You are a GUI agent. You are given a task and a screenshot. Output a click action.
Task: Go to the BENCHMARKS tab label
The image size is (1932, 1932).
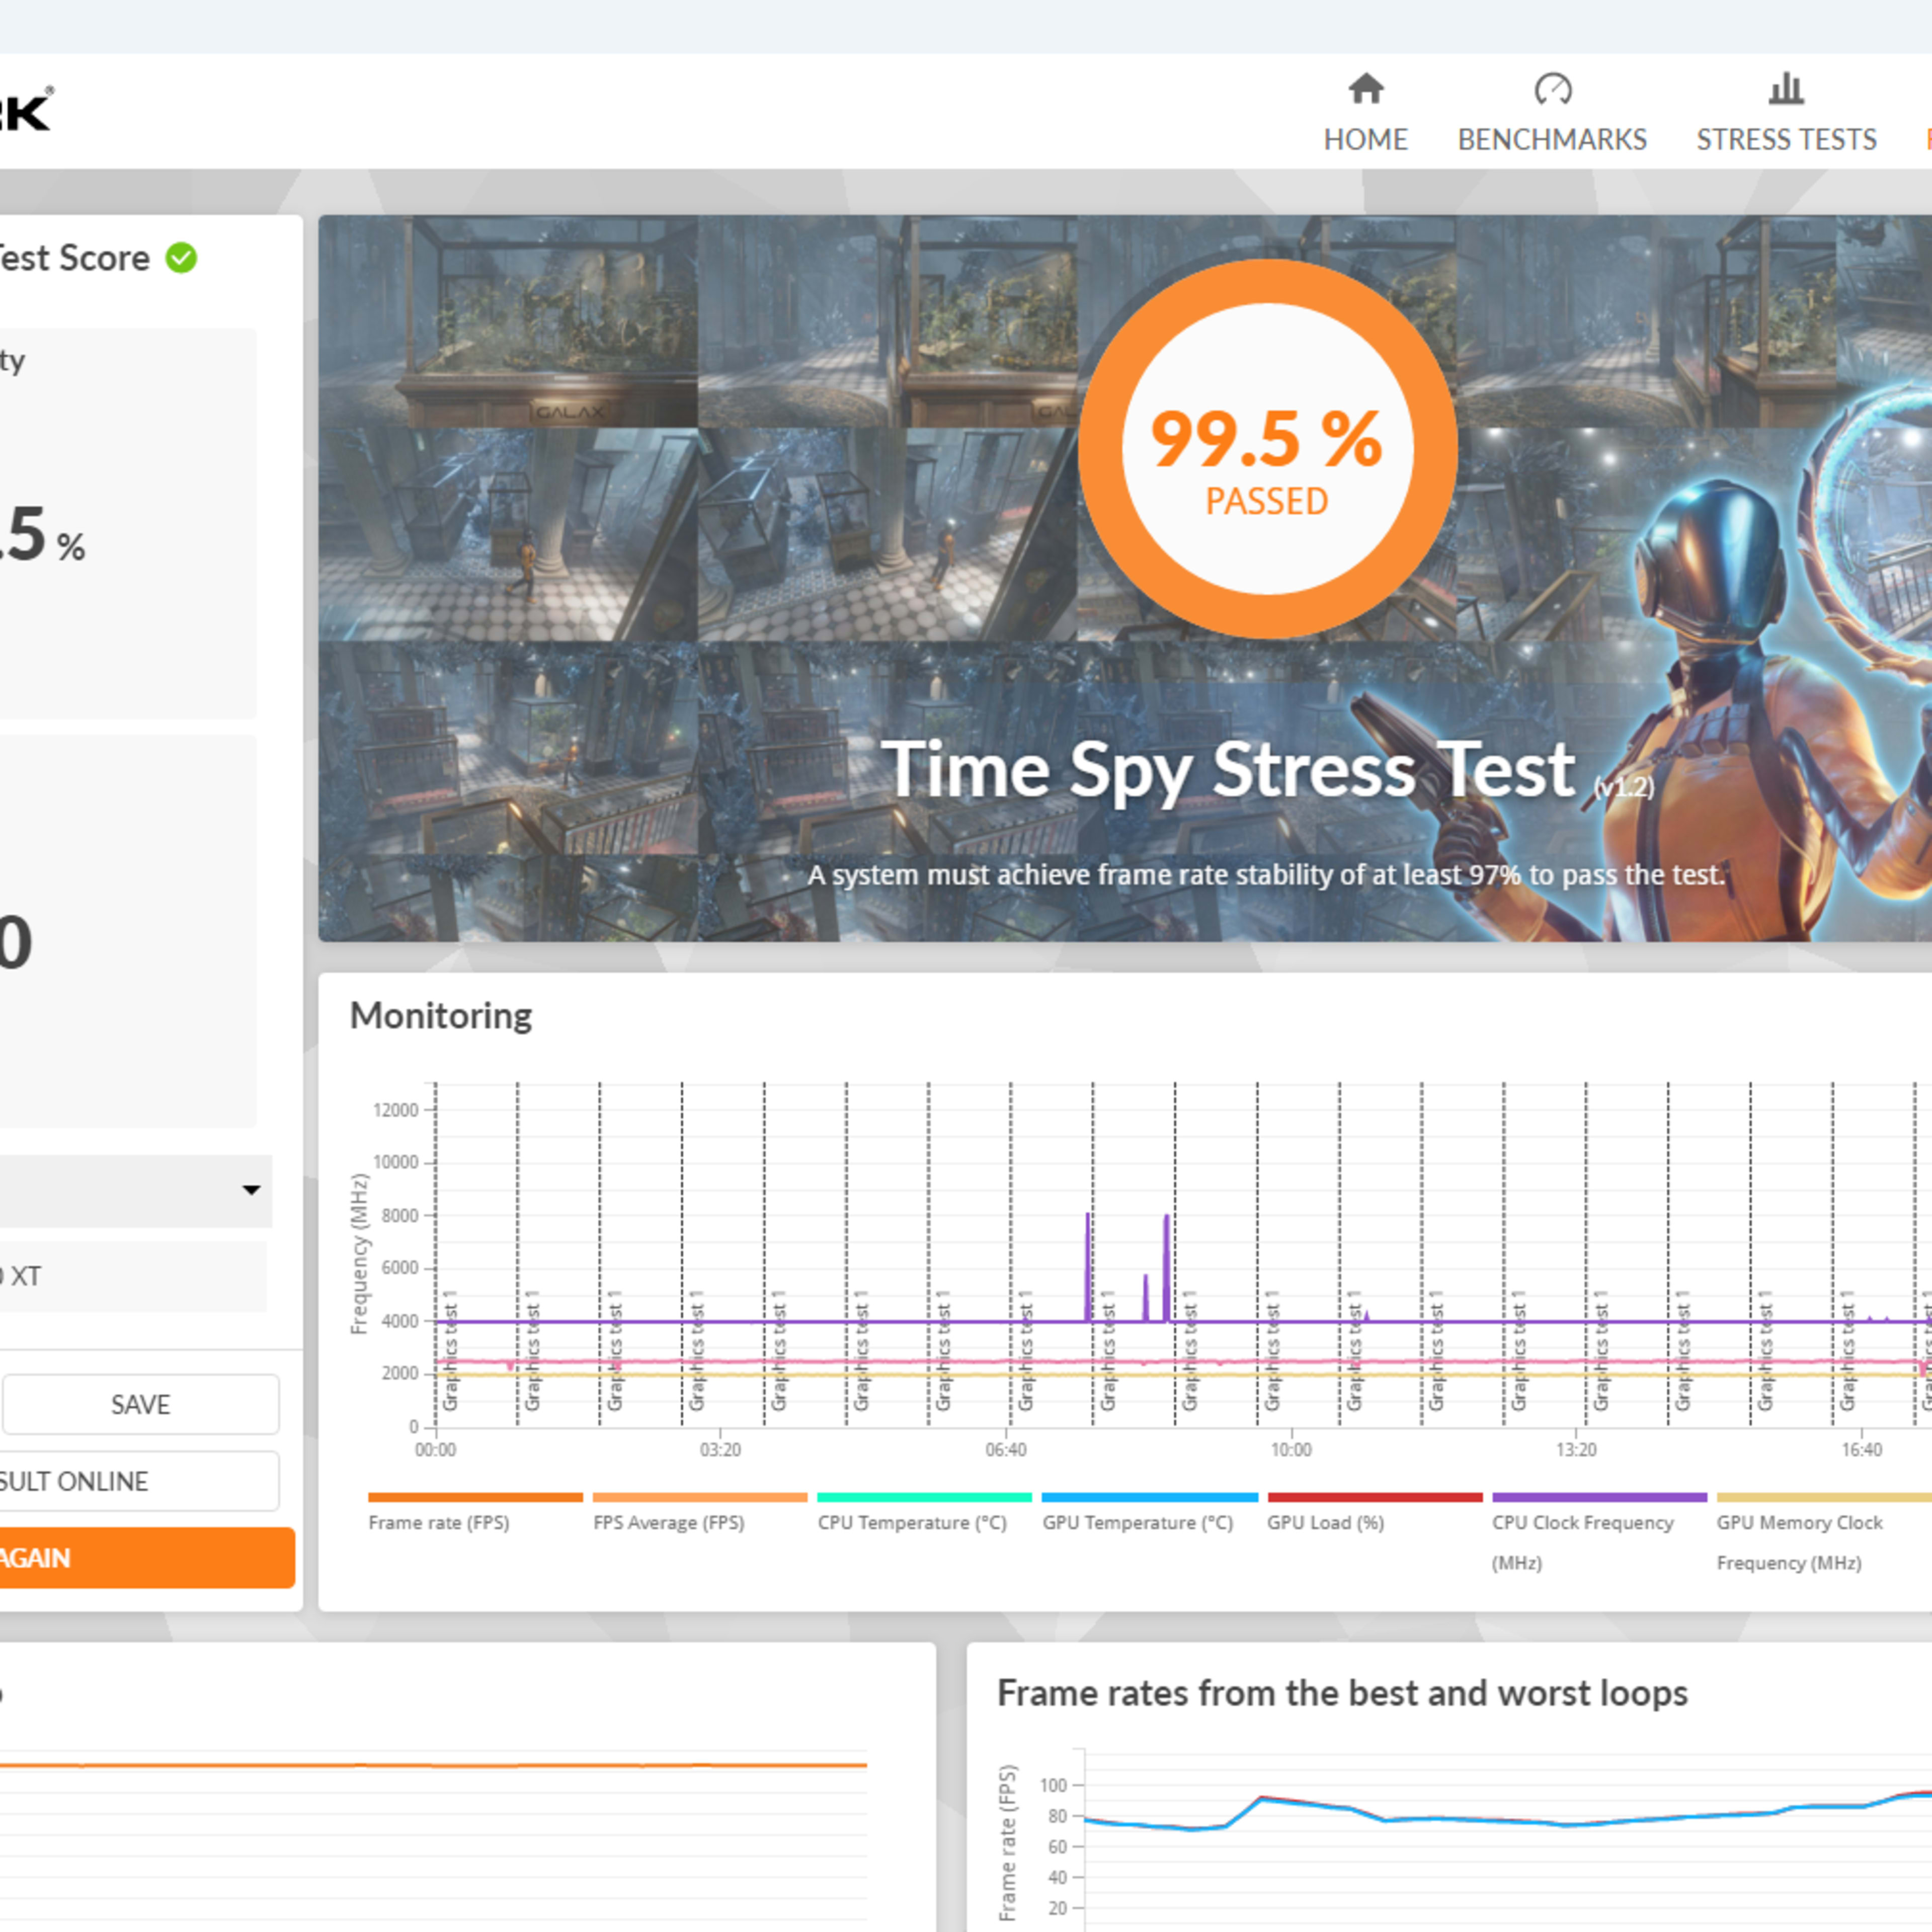tap(1552, 139)
